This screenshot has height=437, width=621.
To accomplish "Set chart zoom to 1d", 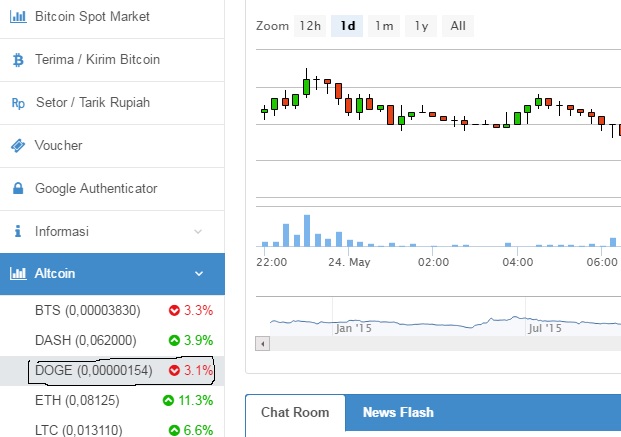I will pos(347,26).
